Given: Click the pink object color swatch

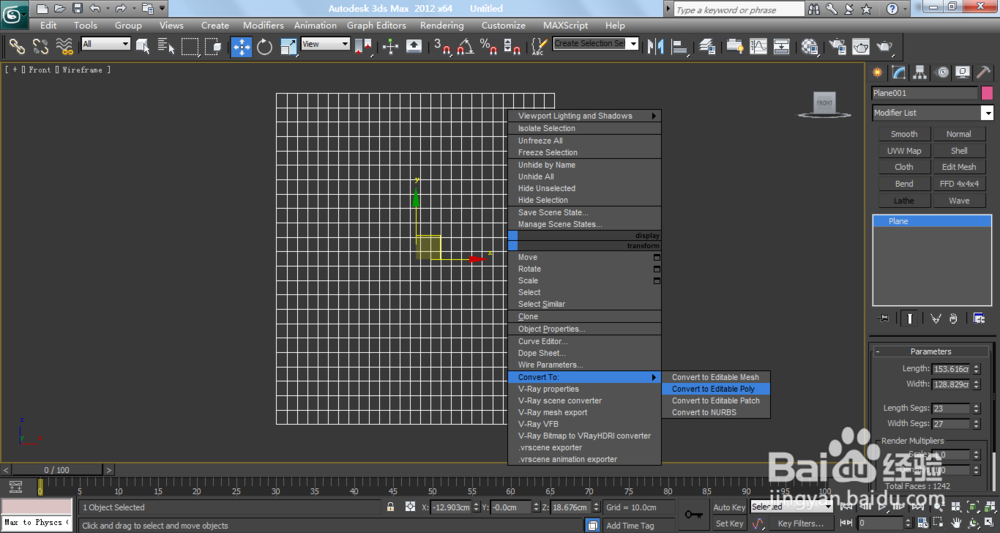Looking at the screenshot, I should [987, 93].
